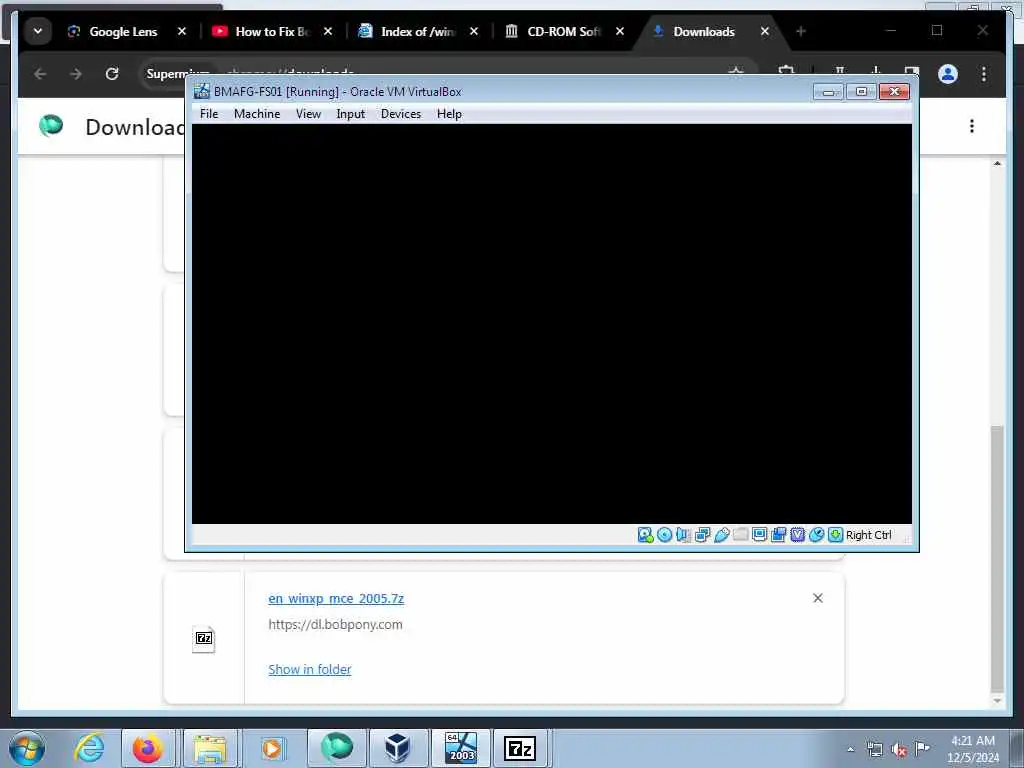Open the Windows Start button
The image size is (1024, 768).
click(27, 748)
